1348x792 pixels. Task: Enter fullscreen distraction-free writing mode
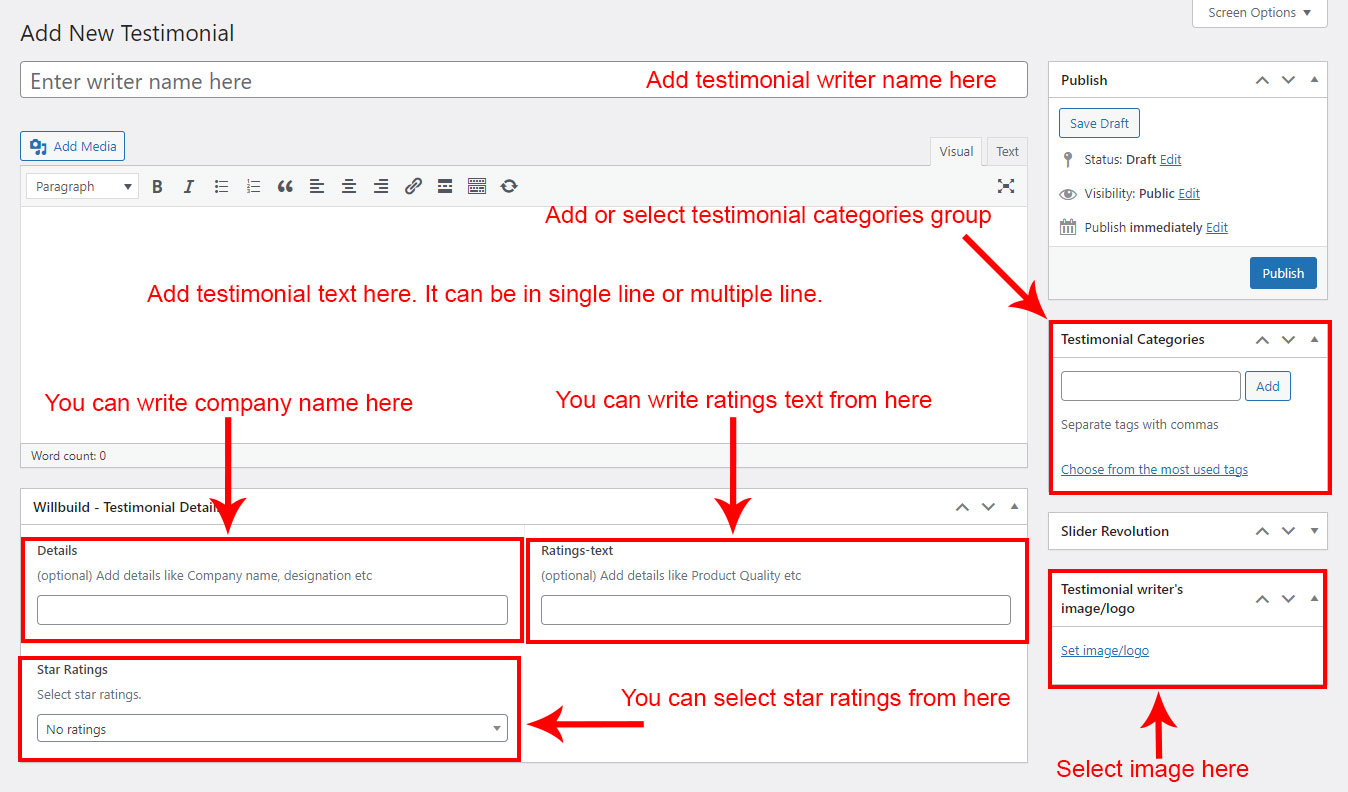click(x=1006, y=186)
